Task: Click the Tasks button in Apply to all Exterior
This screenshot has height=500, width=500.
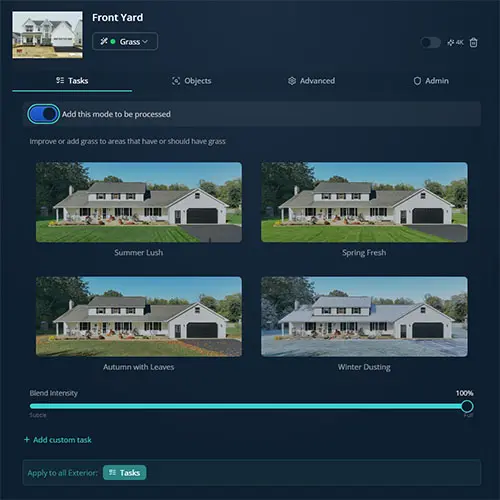Action: tap(124, 473)
